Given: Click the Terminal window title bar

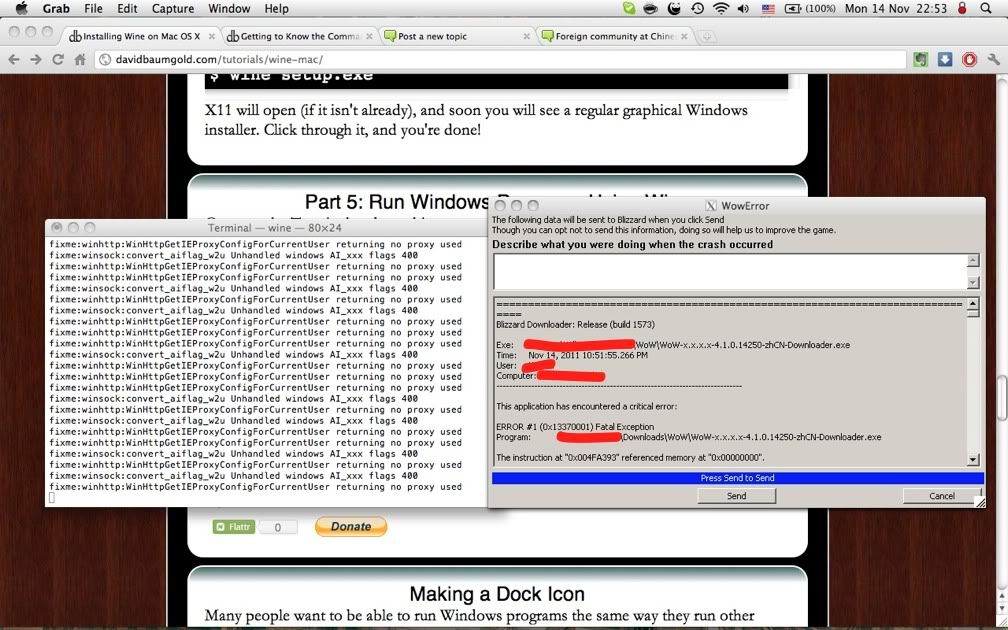Looking at the screenshot, I should (x=266, y=228).
